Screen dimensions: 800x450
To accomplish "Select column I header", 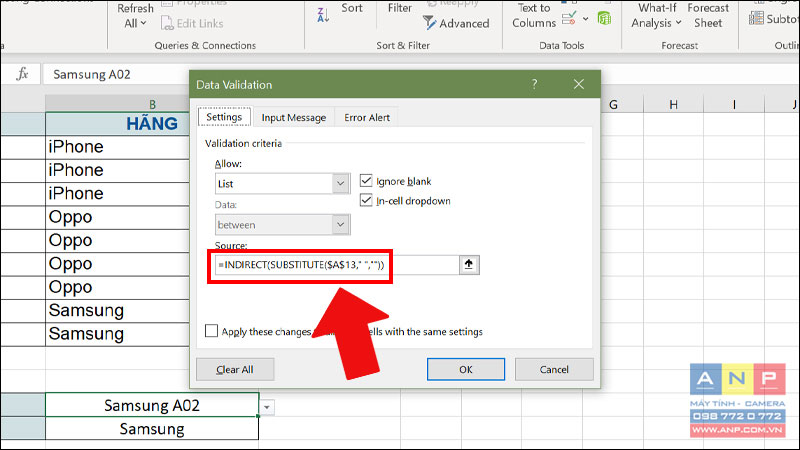I will pyautogui.click(x=734, y=104).
